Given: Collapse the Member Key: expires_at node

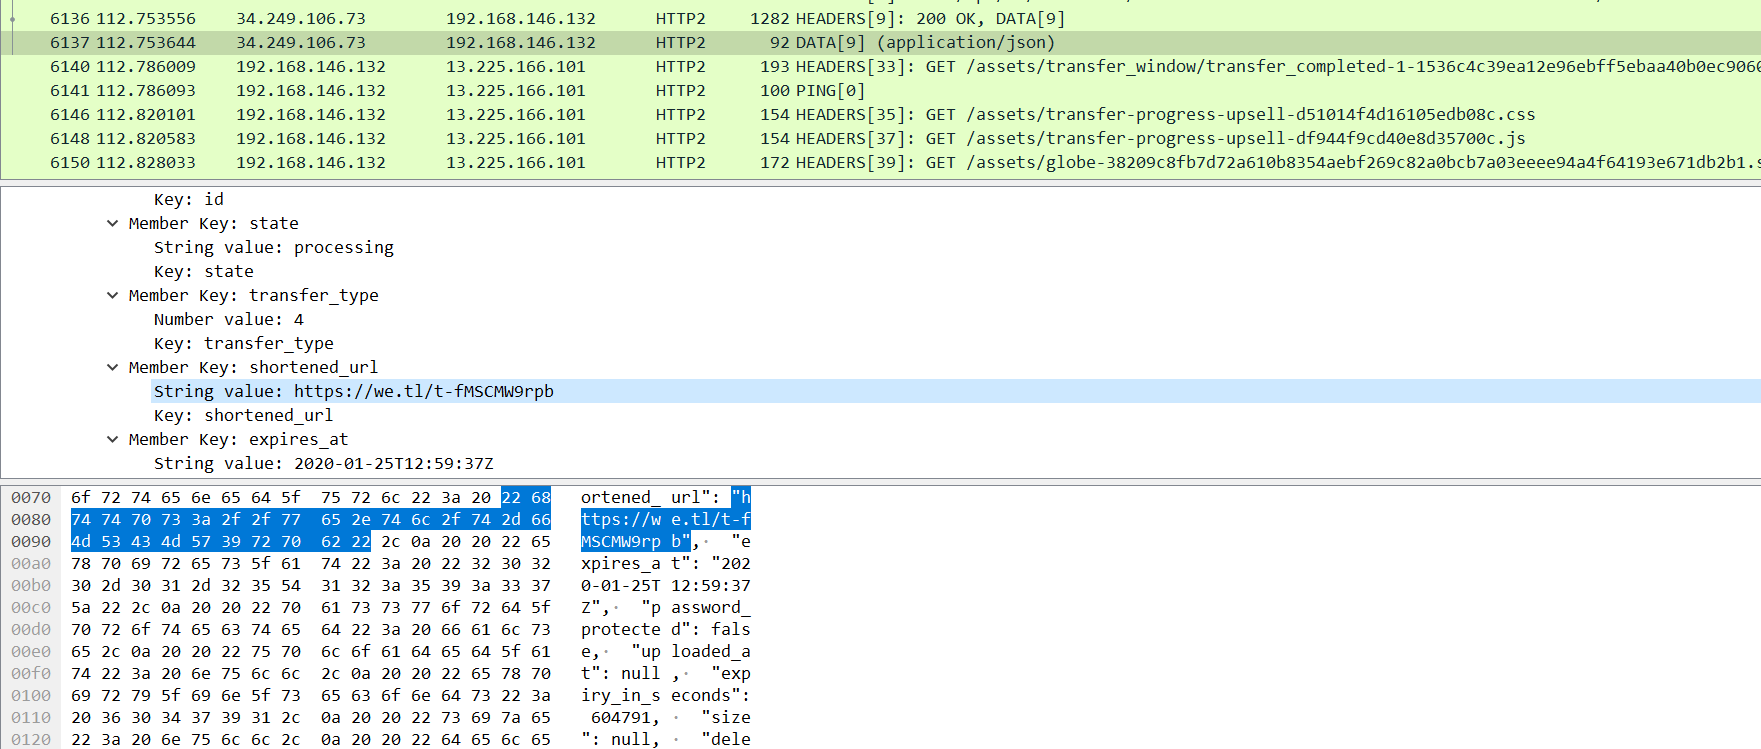Looking at the screenshot, I should (x=113, y=439).
